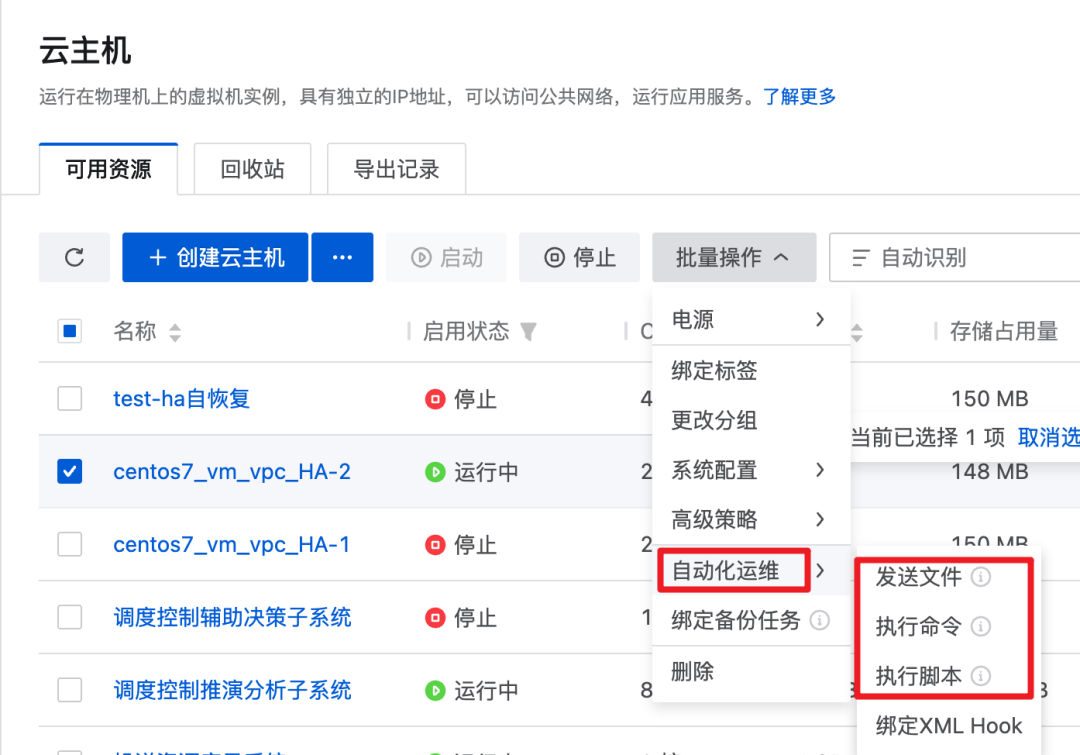Screen dimensions: 1080x755
Task: Open the 了解更多 link
Action: pos(799,96)
